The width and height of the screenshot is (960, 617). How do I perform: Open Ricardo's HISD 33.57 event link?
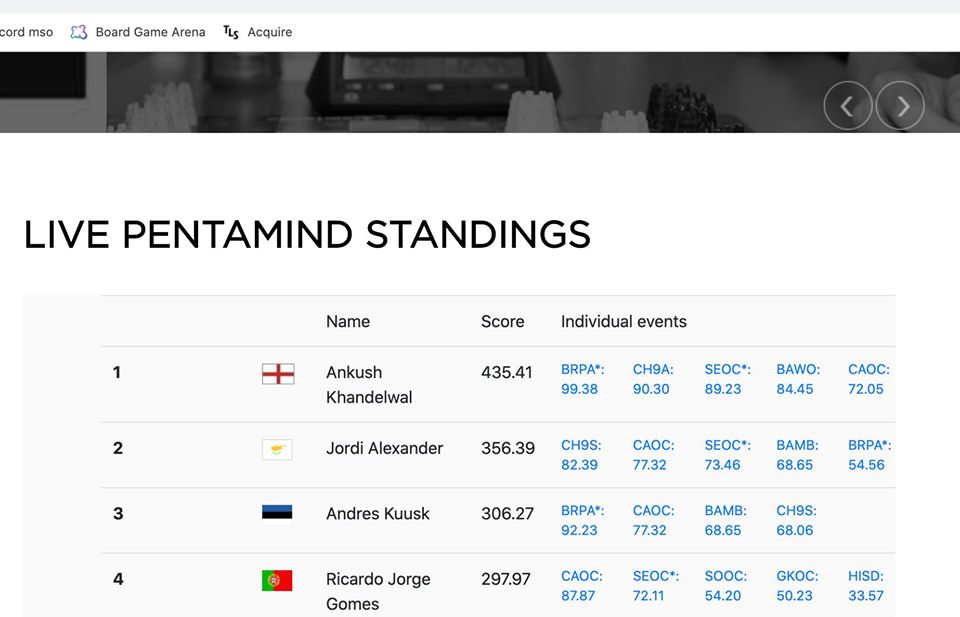point(866,586)
